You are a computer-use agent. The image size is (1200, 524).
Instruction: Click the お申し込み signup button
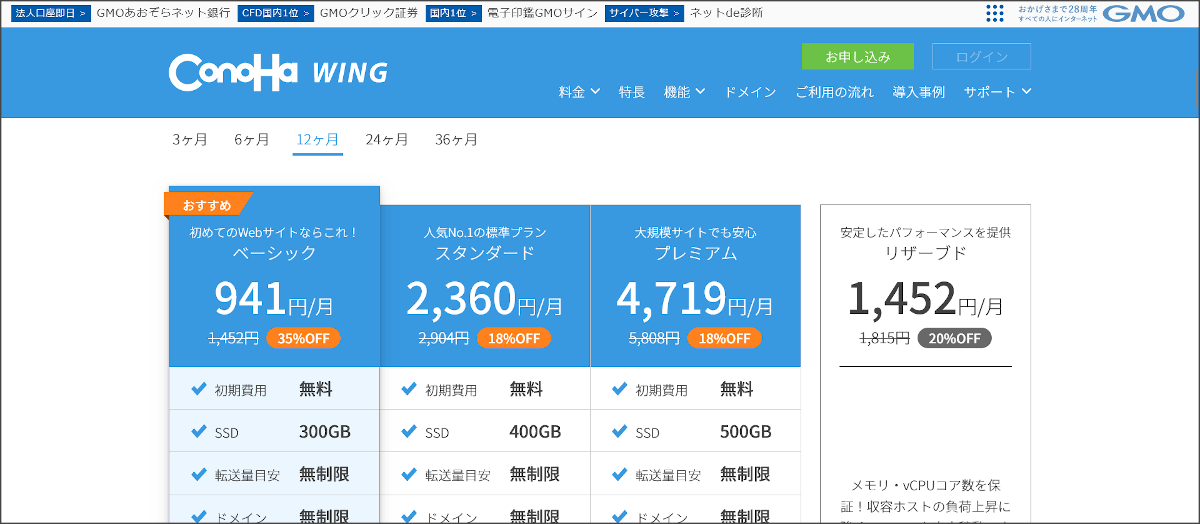click(x=858, y=57)
